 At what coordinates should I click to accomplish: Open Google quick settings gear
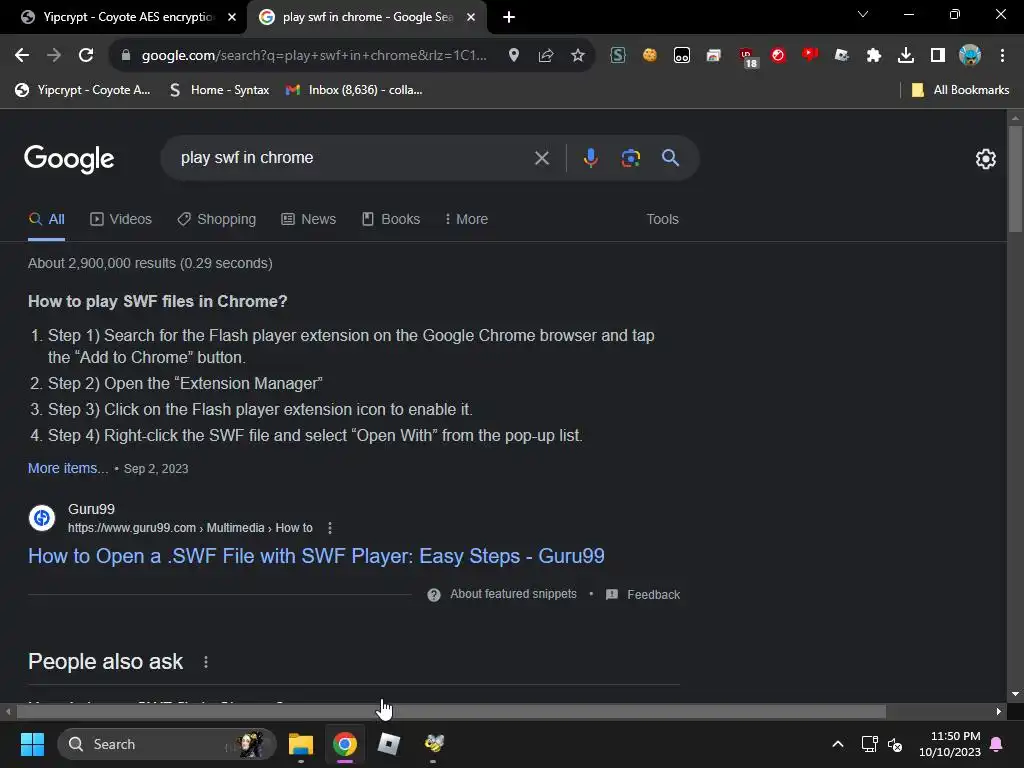(x=985, y=159)
